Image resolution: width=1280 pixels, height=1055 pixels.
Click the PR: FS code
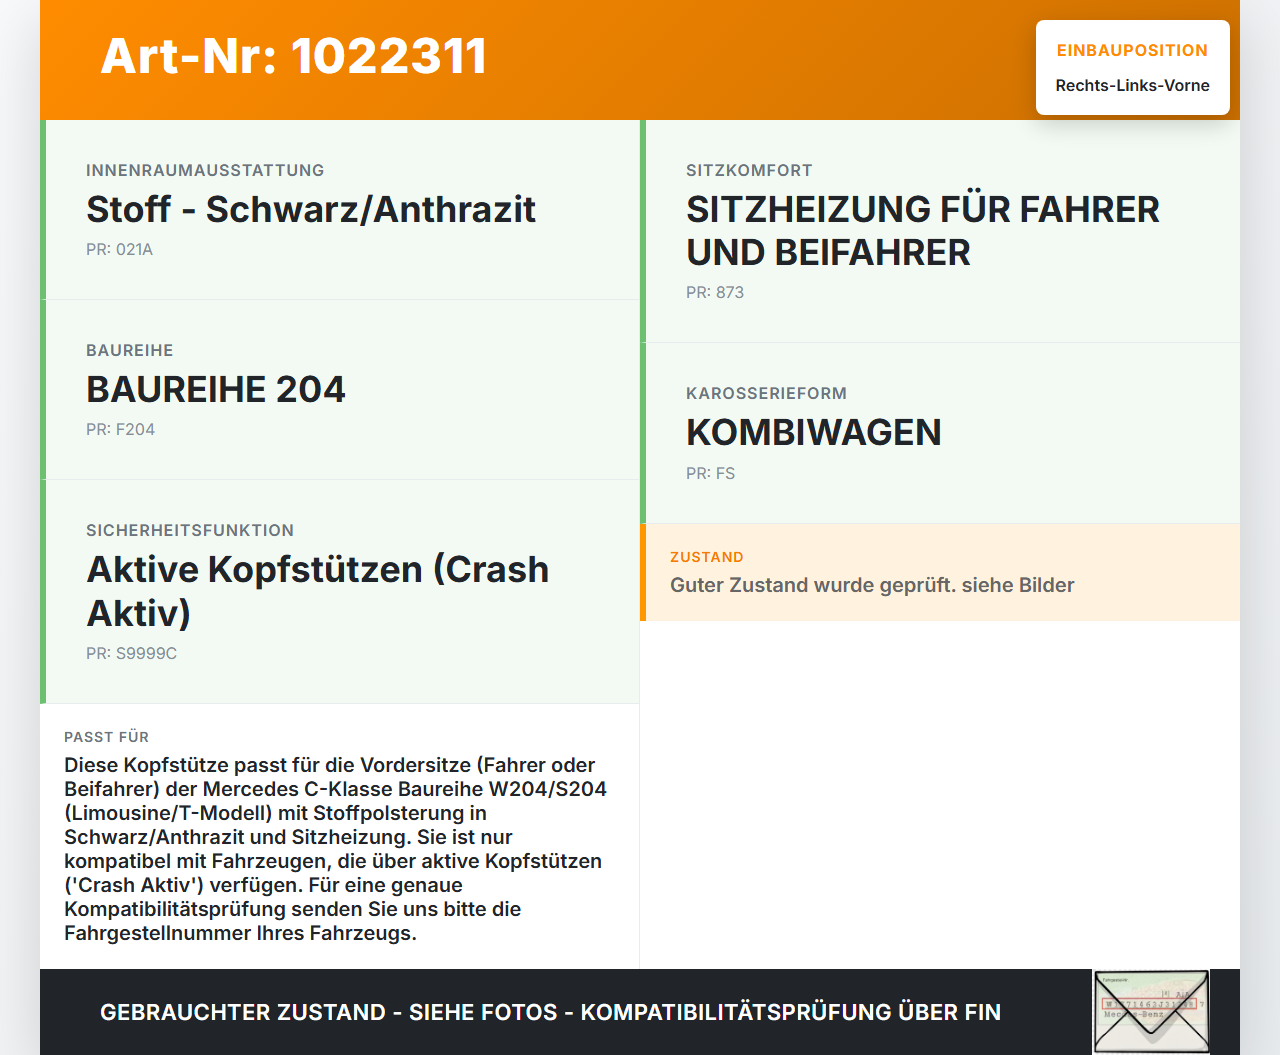710,473
